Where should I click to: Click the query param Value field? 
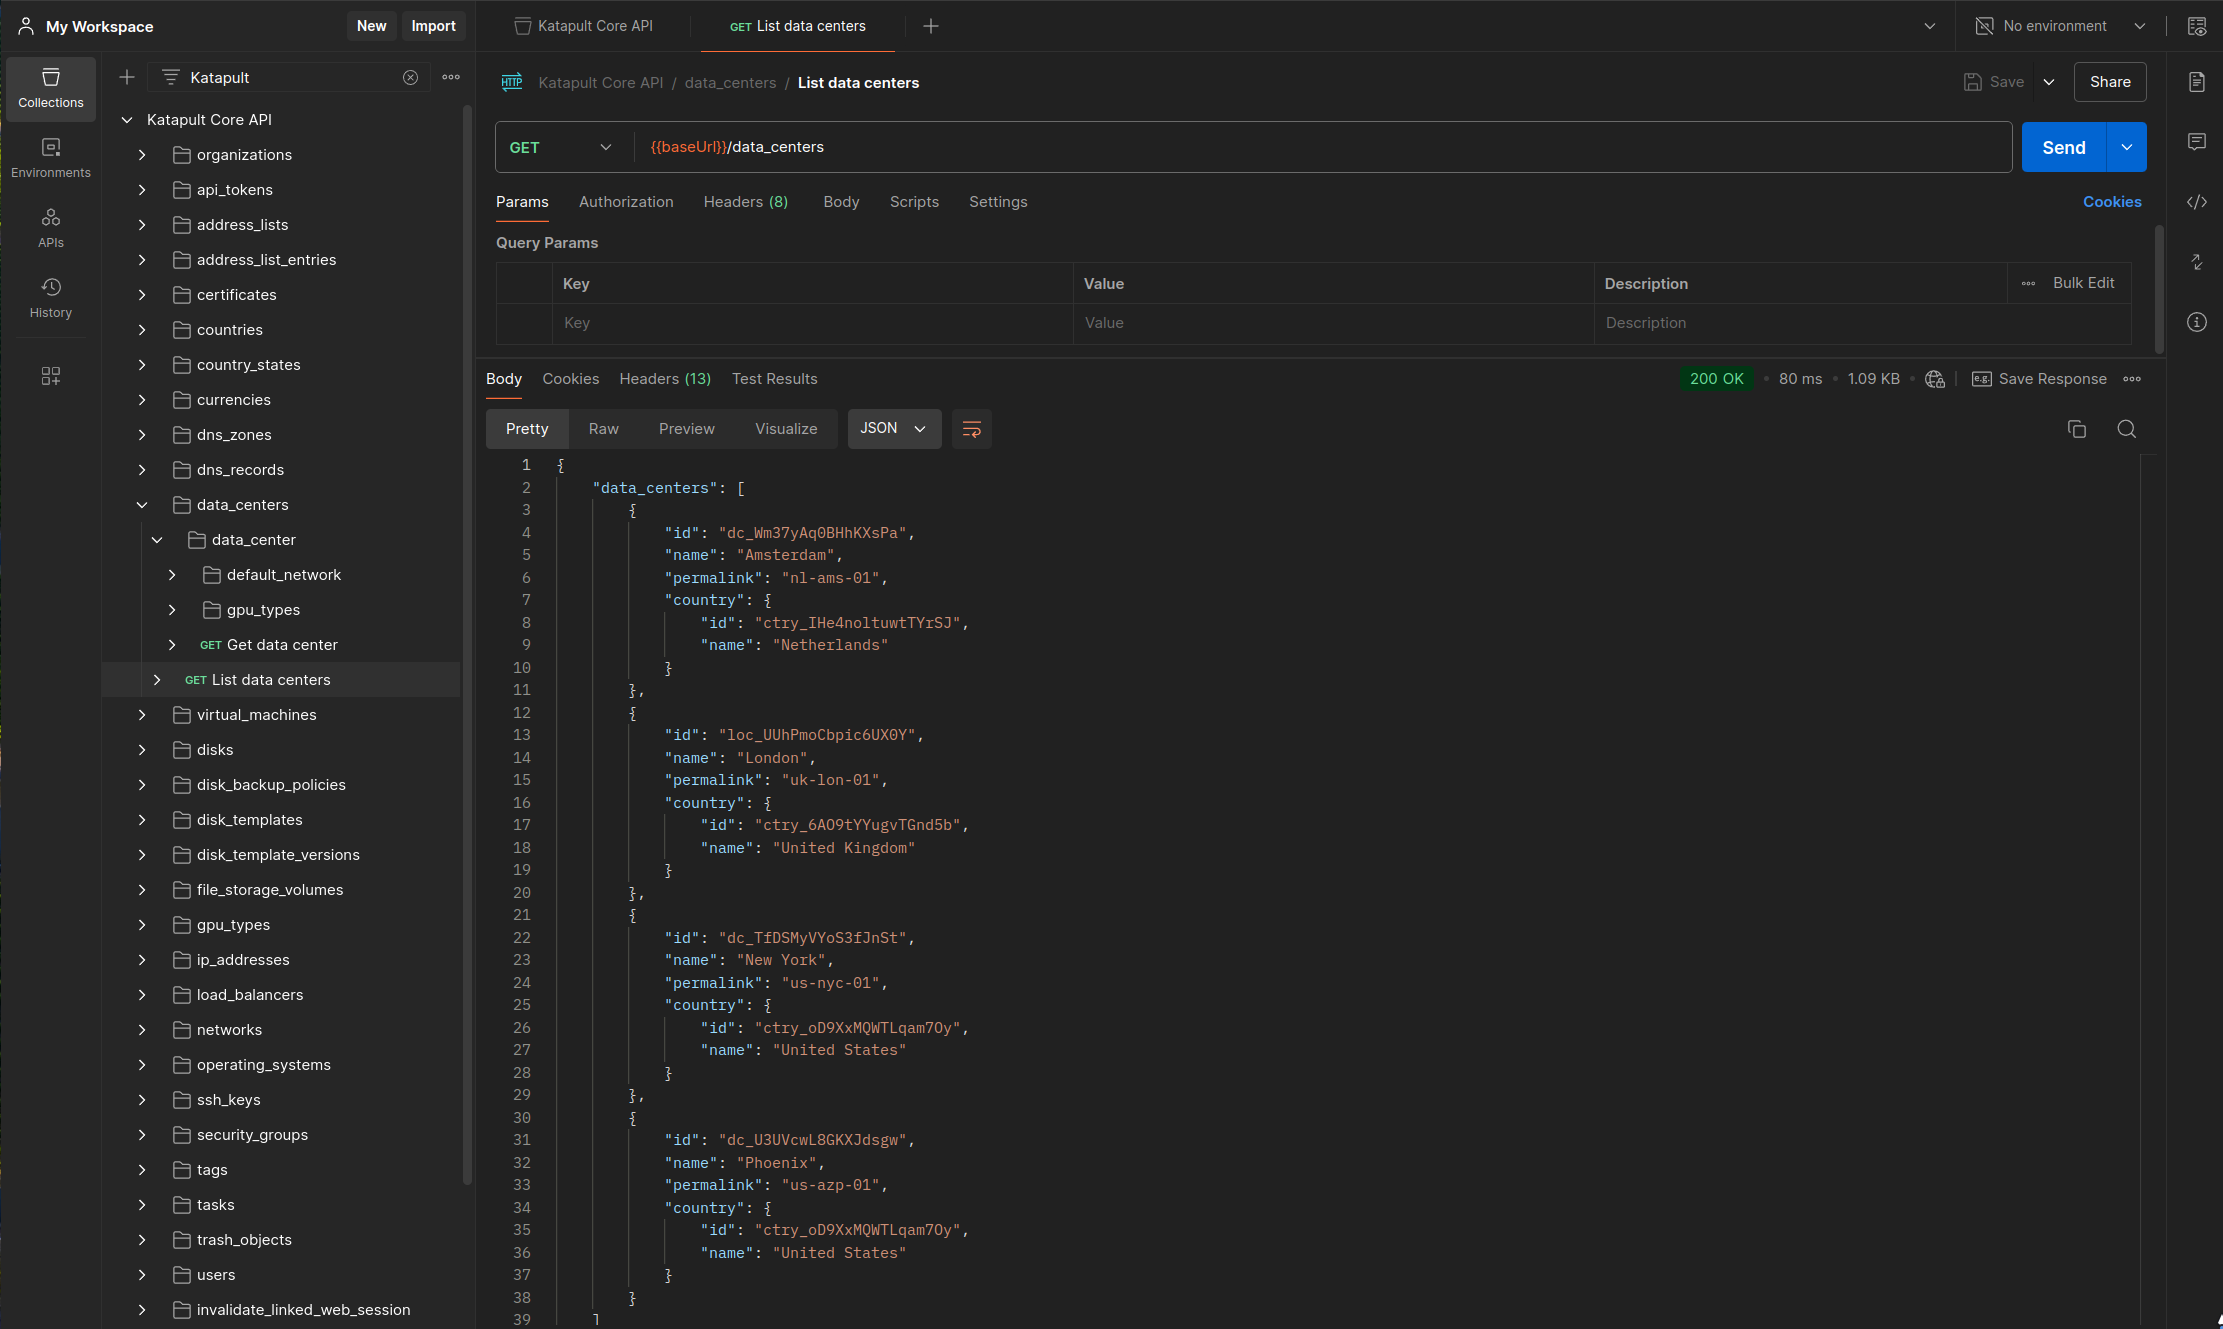click(x=1334, y=323)
